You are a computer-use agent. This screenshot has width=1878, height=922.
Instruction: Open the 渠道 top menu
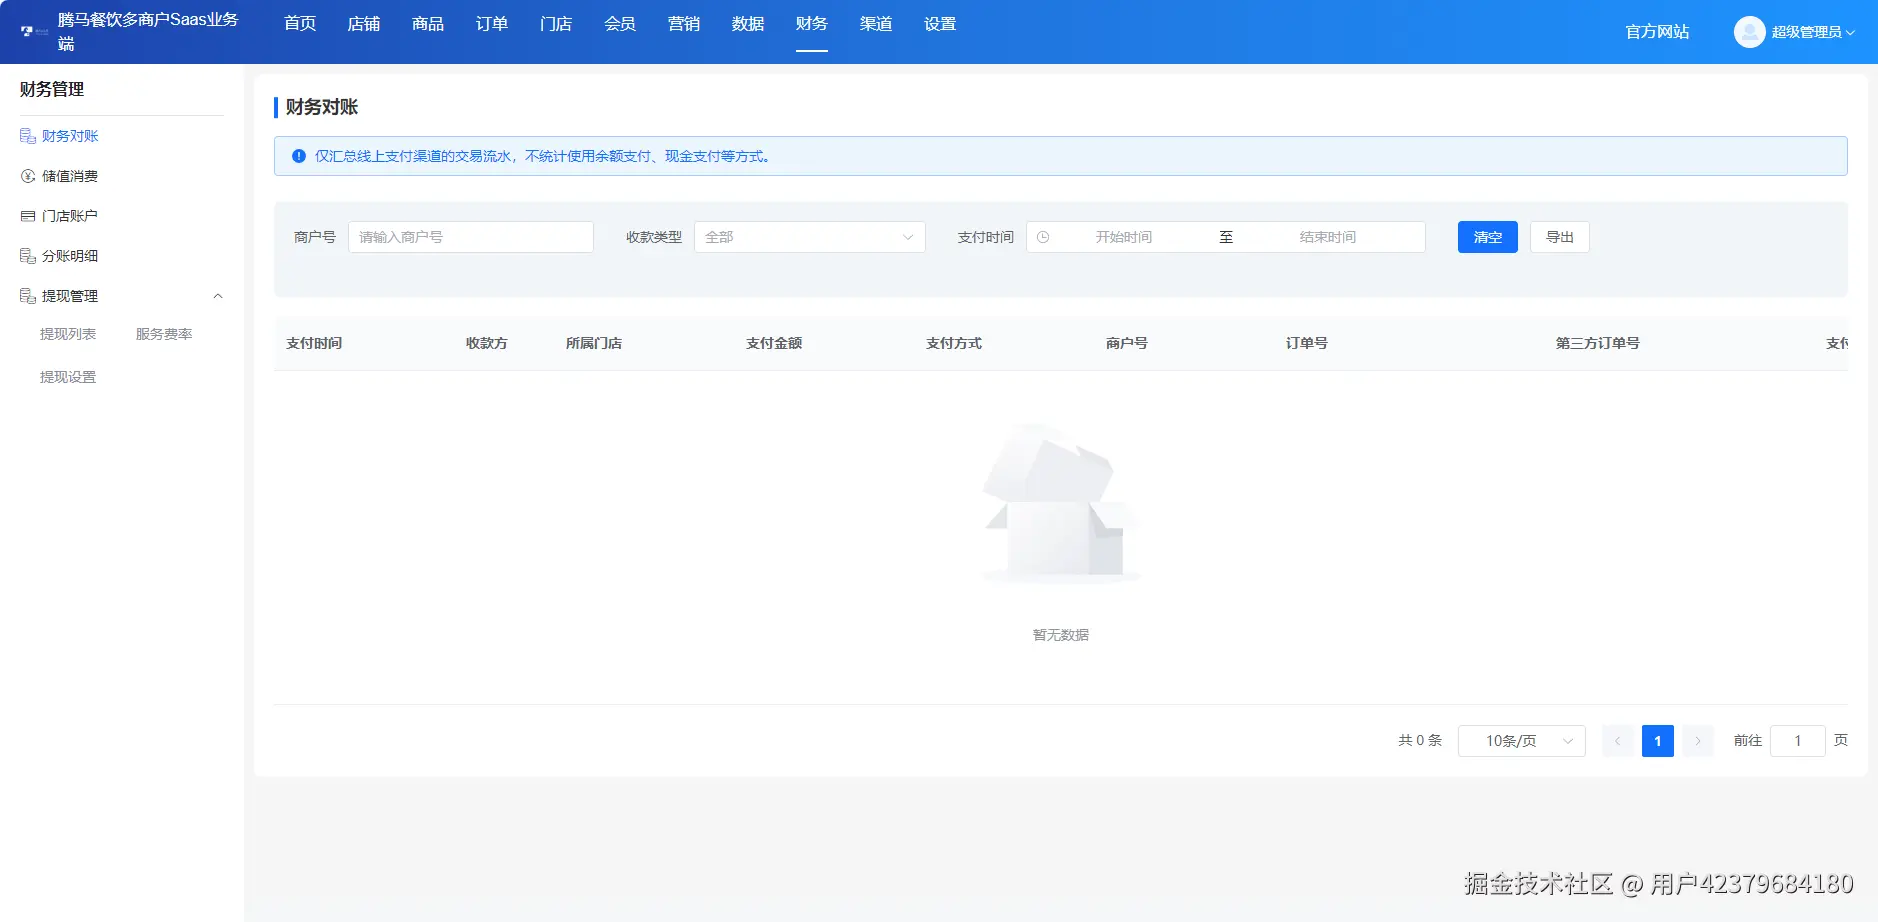[x=876, y=24]
